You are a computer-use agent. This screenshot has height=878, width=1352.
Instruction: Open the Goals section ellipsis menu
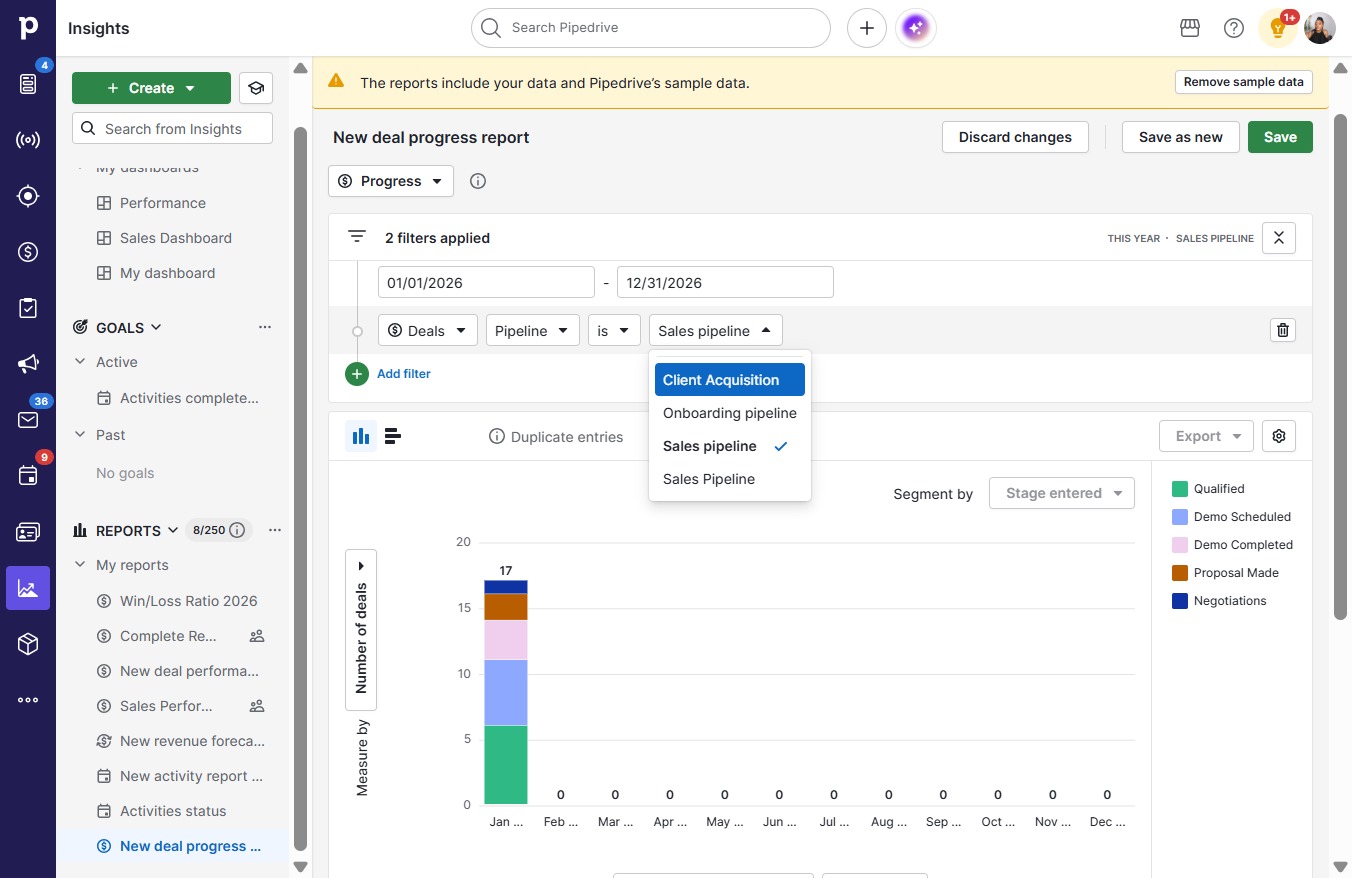265,327
